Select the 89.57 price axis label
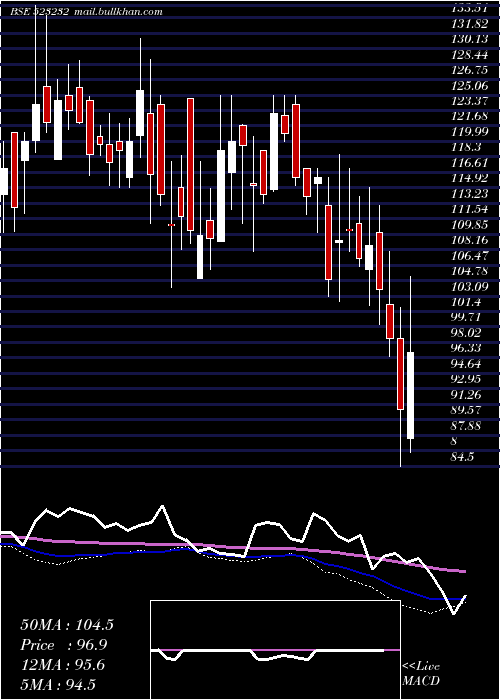 pyautogui.click(x=466, y=410)
